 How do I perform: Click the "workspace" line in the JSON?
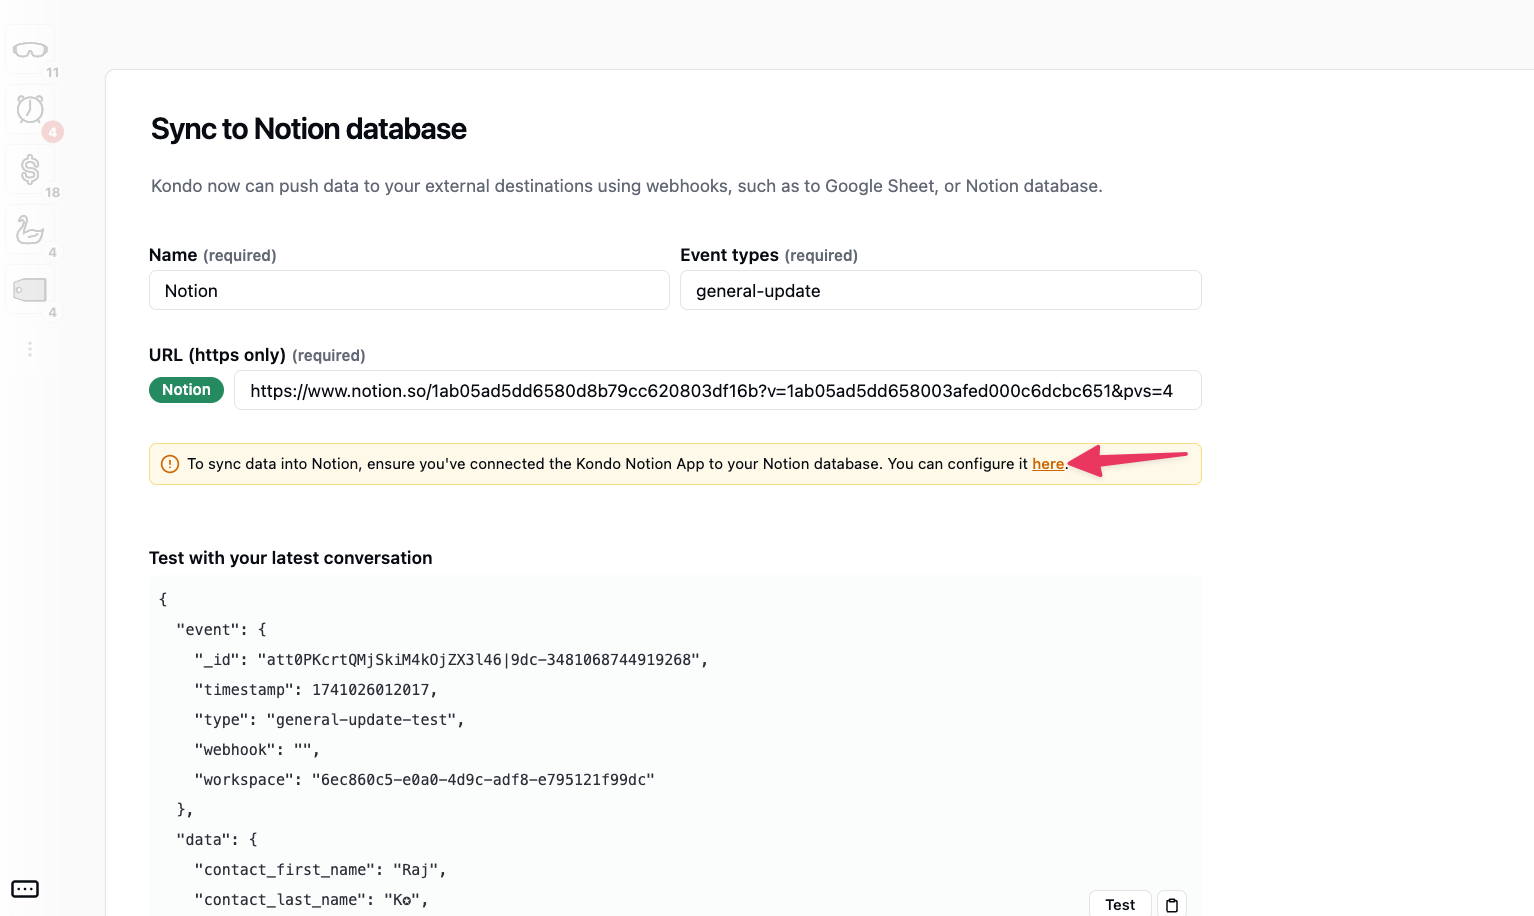point(424,780)
